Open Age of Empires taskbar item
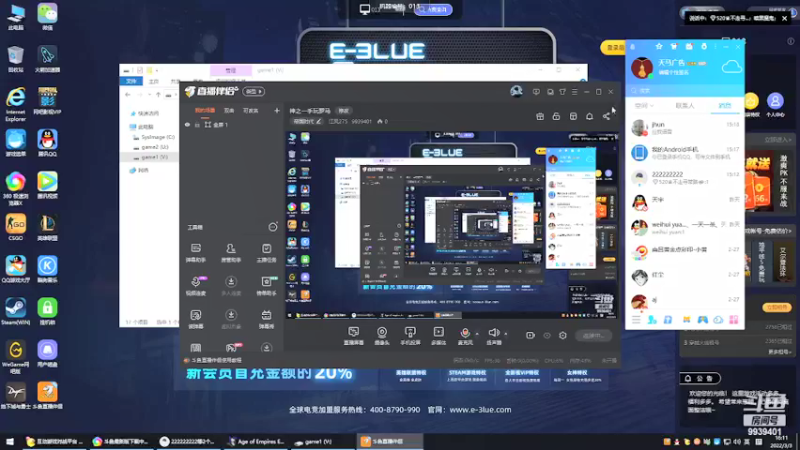 [256, 442]
